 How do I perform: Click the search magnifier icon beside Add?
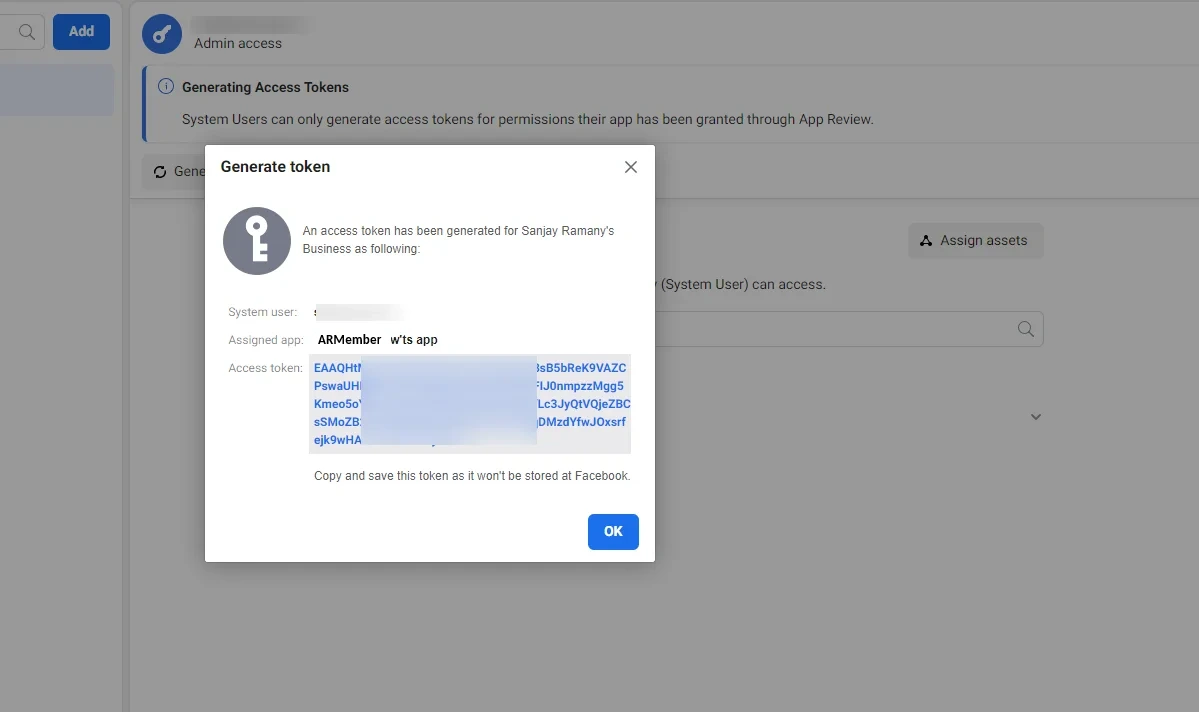(x=27, y=31)
